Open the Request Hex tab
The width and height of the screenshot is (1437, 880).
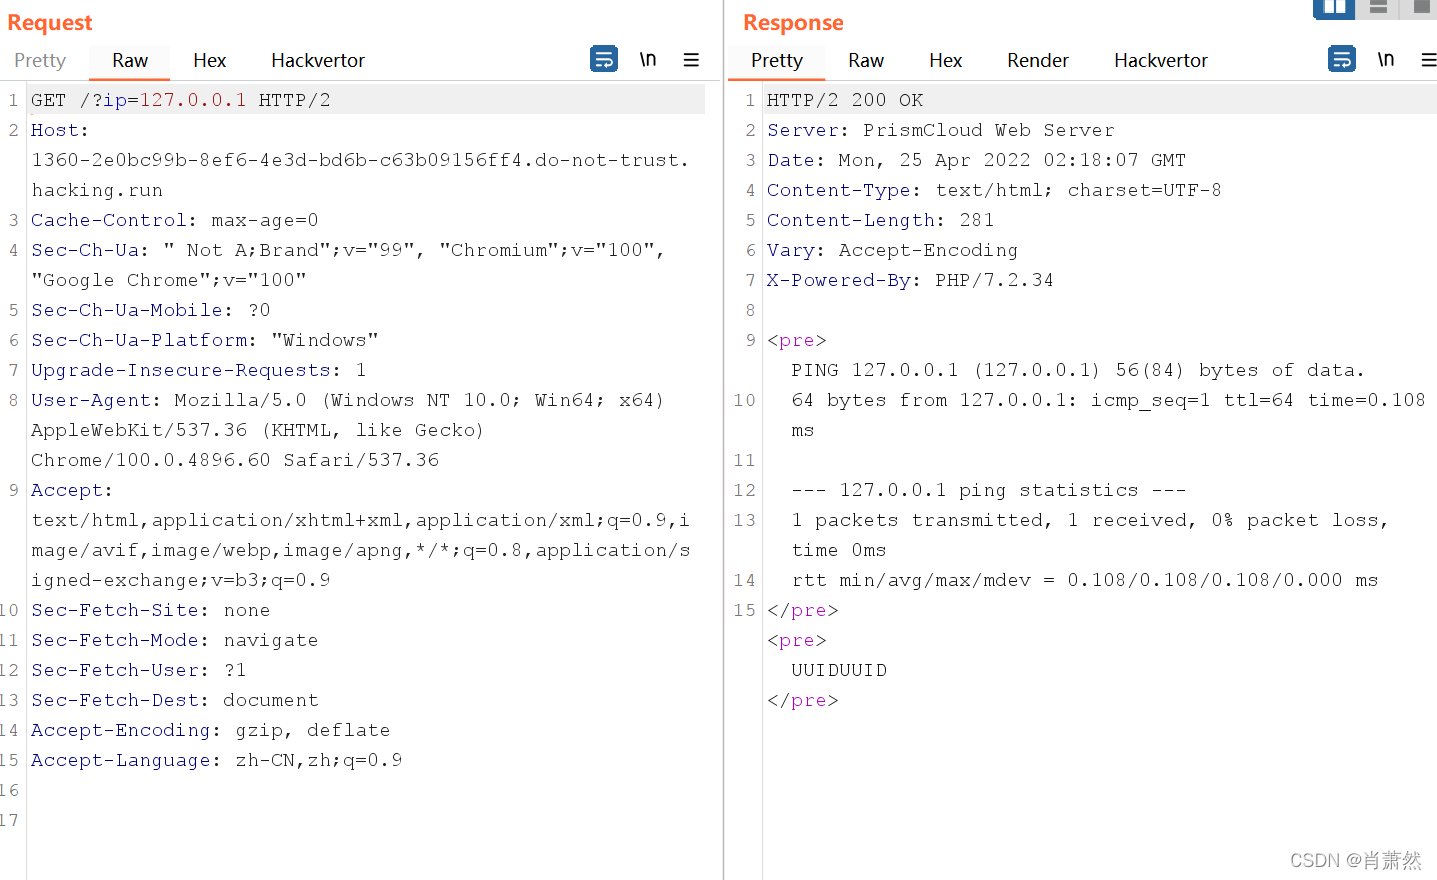pos(210,61)
